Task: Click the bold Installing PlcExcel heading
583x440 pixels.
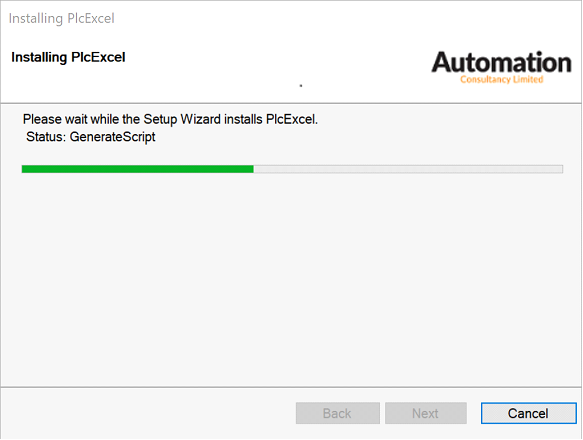Action: 68,57
